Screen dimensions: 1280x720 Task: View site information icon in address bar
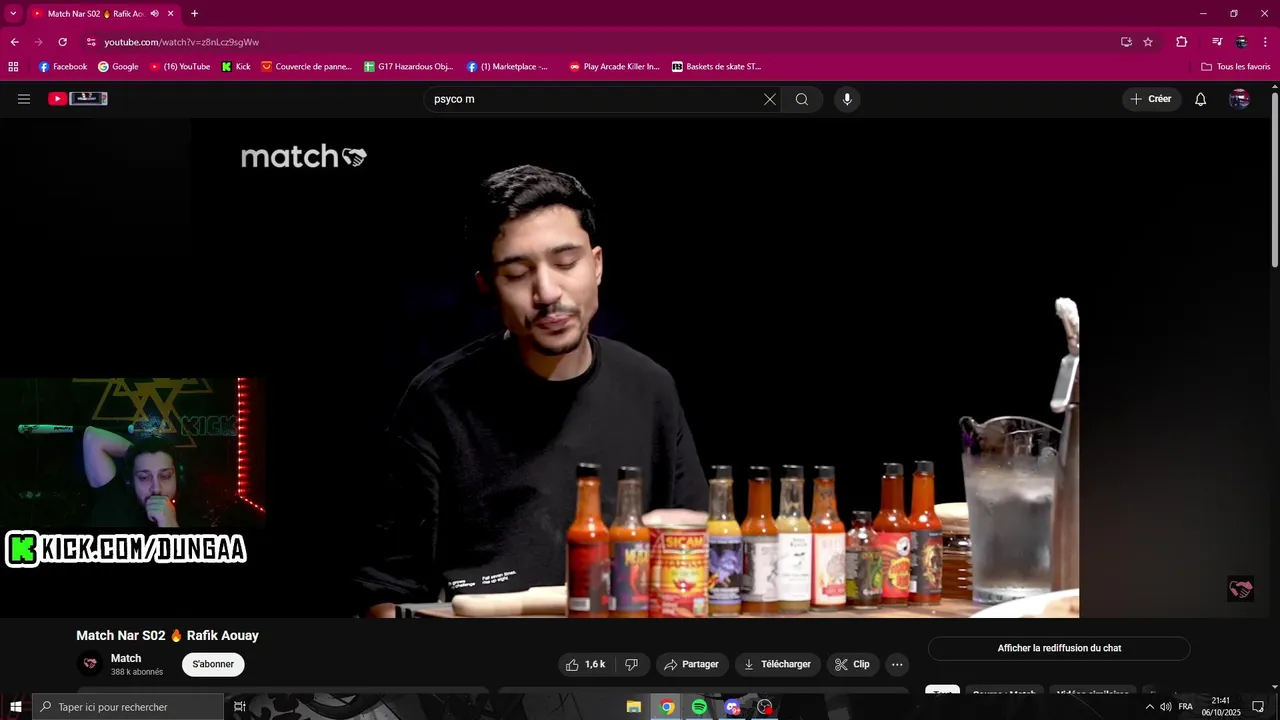(x=91, y=42)
